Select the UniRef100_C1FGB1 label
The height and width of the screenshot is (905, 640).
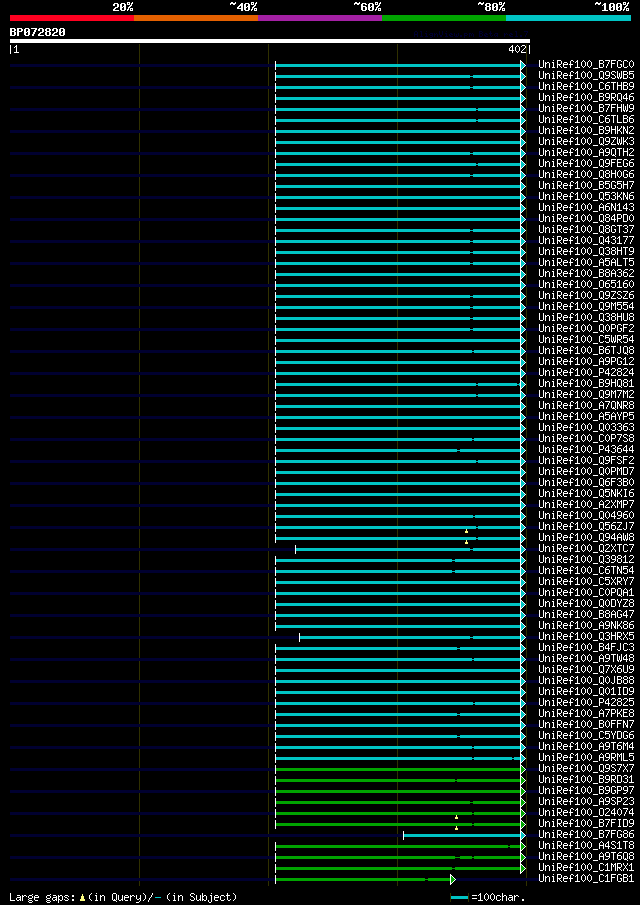point(586,878)
